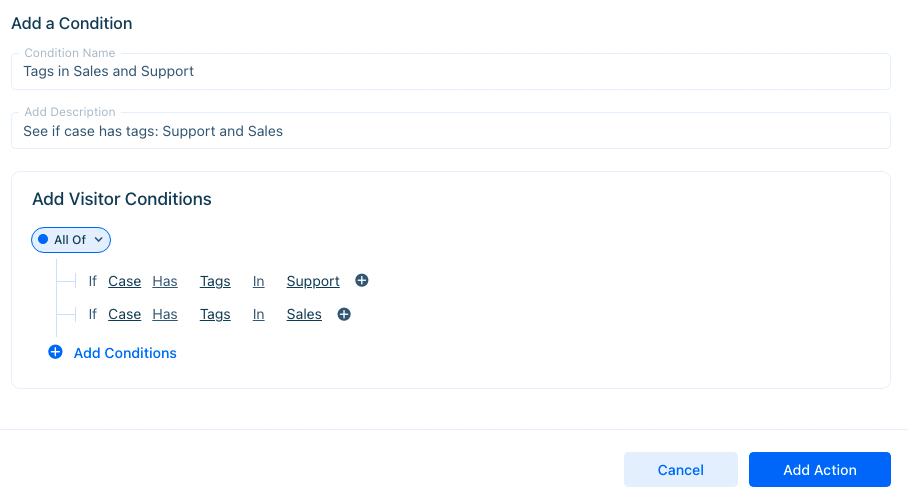Screen dimensions: 908x503
Task: Select 'Case' in the Support condition row
Action: 125,281
